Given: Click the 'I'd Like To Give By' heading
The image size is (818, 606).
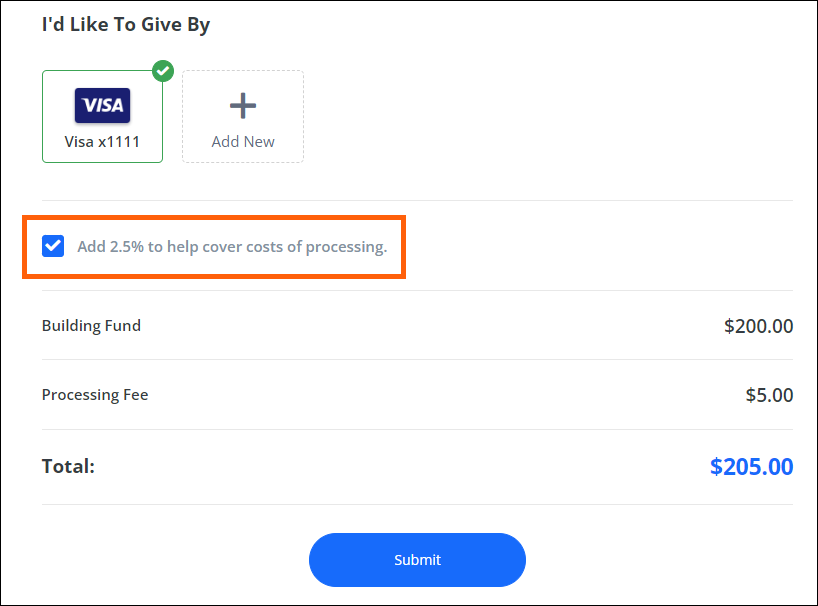Looking at the screenshot, I should (126, 25).
